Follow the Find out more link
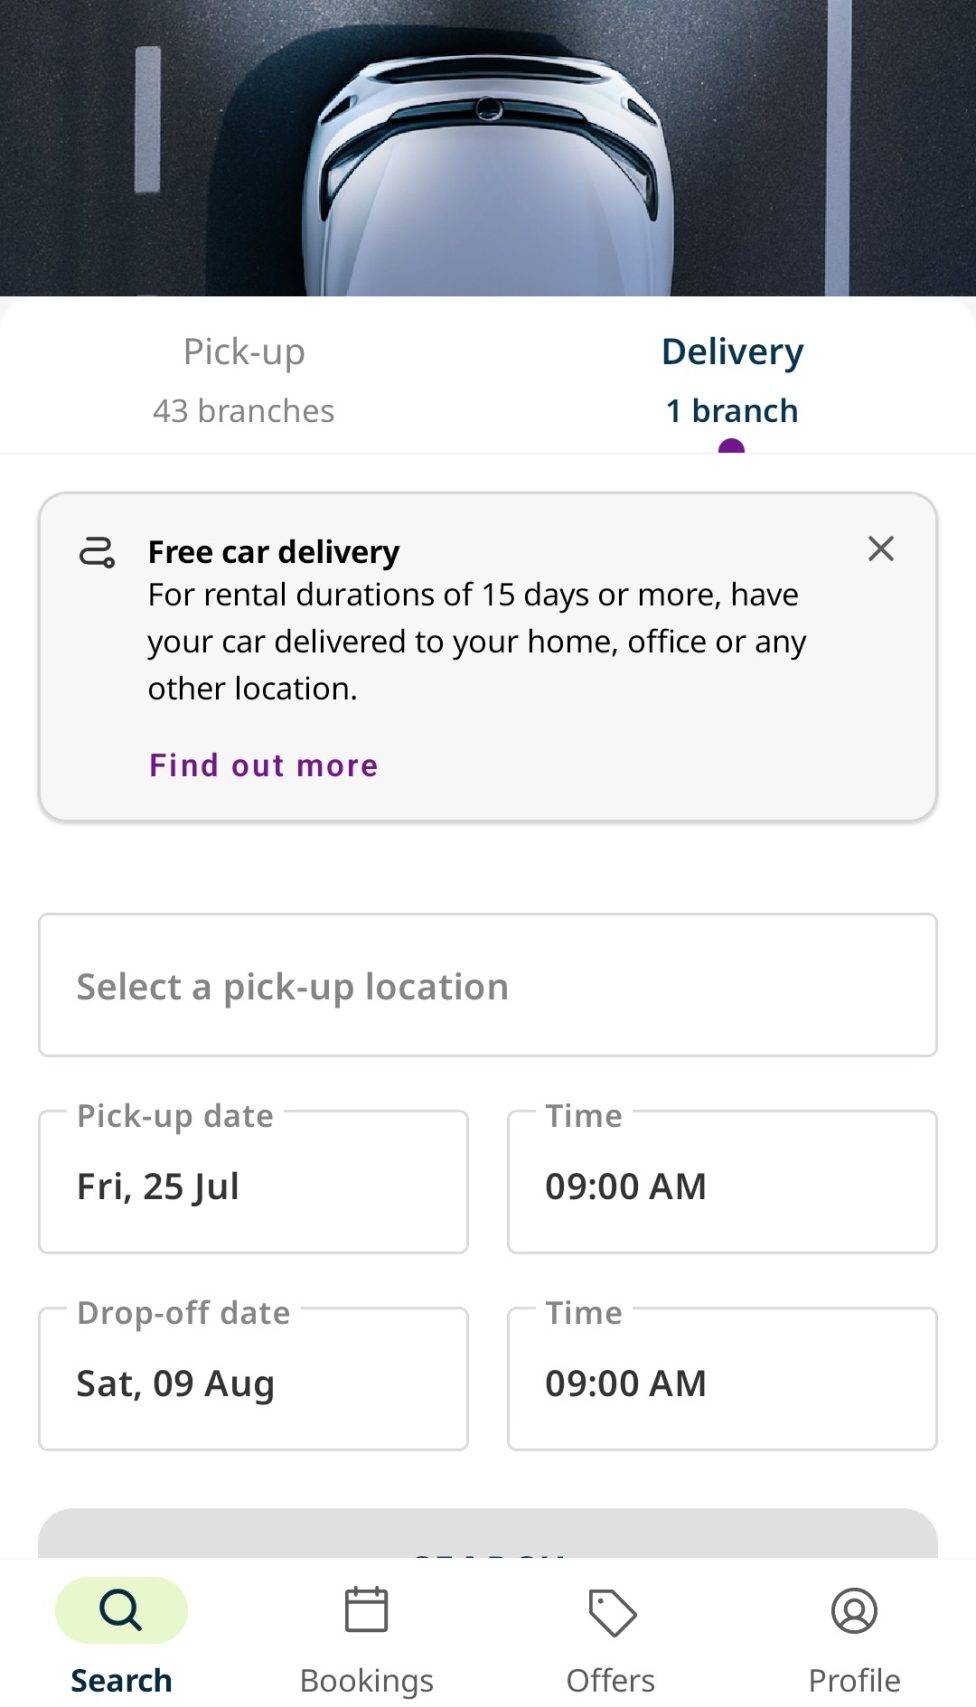This screenshot has width=976, height=1707. [x=264, y=765]
